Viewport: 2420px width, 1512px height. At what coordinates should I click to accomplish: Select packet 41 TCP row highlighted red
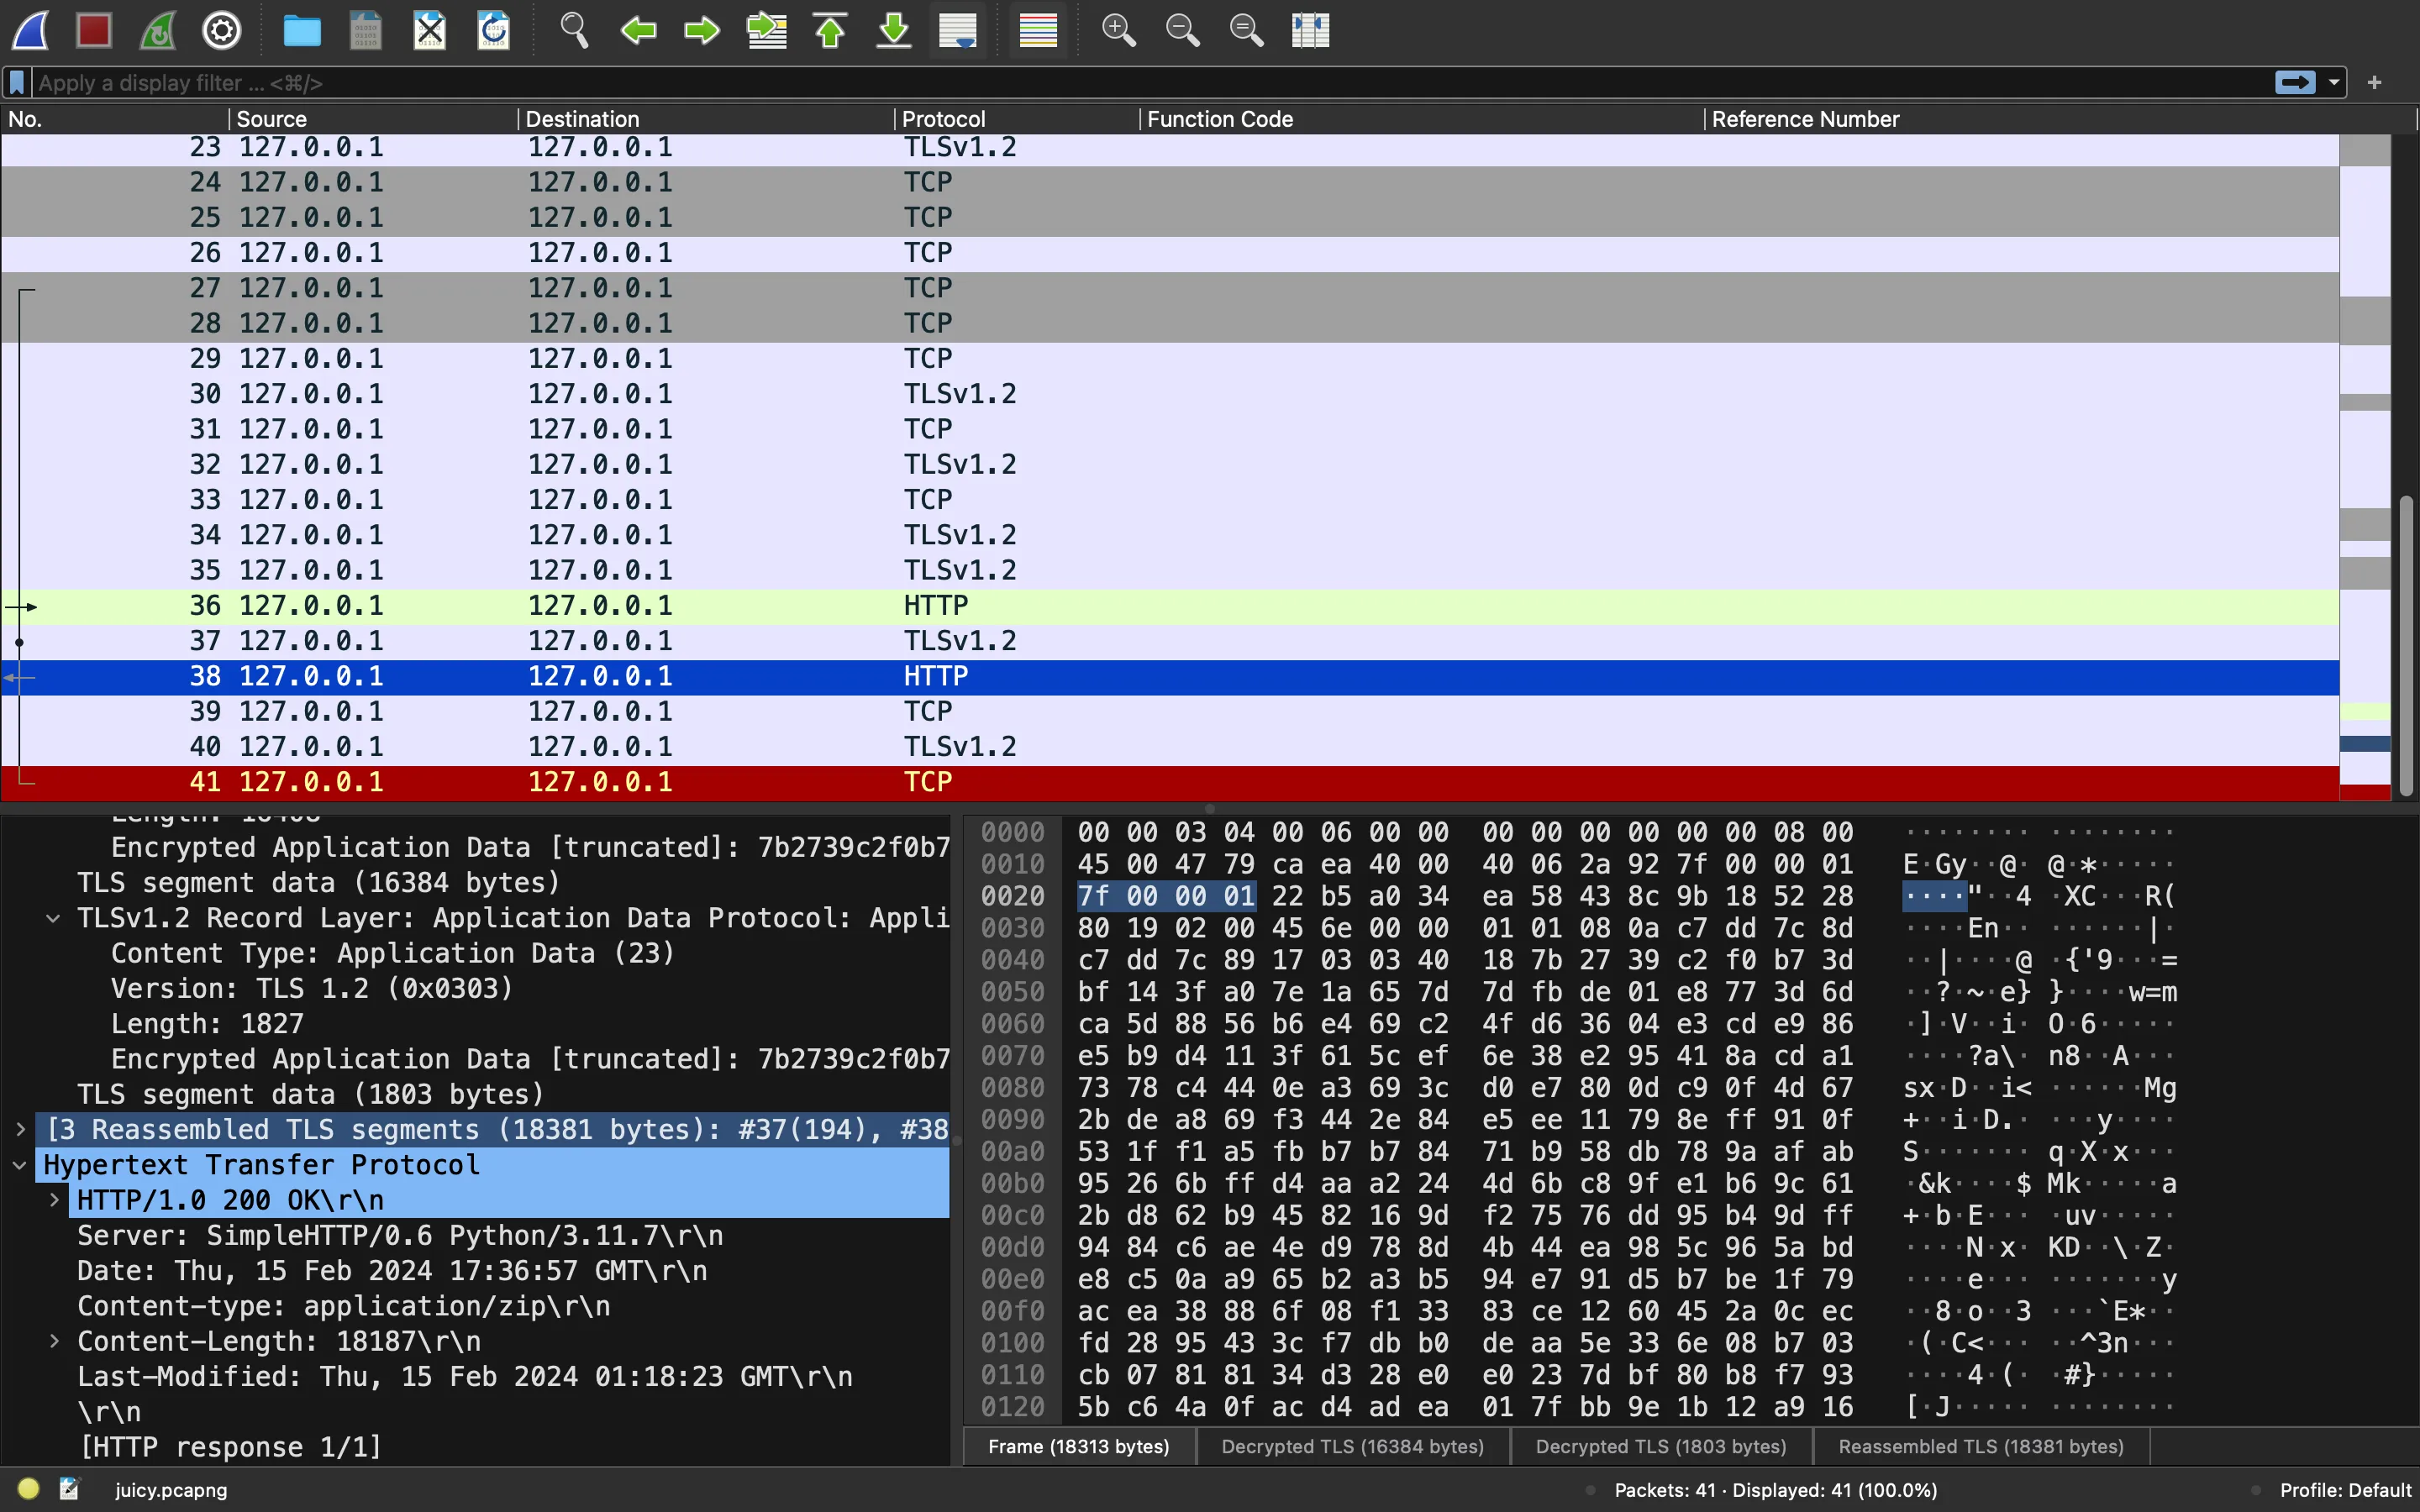click(x=1170, y=782)
